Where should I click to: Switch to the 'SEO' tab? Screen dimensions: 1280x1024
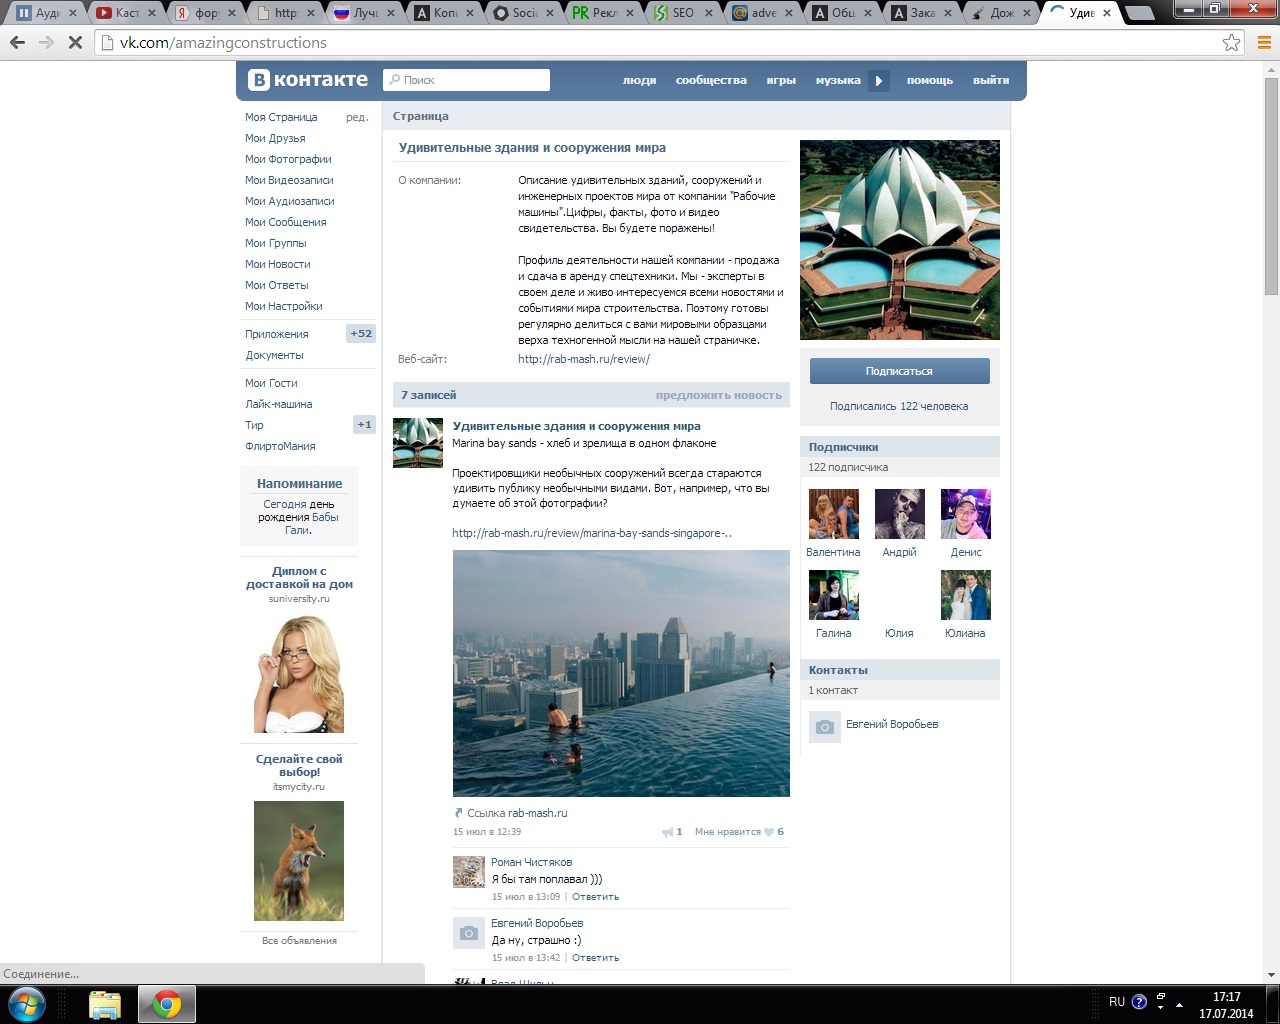pyautogui.click(x=683, y=13)
